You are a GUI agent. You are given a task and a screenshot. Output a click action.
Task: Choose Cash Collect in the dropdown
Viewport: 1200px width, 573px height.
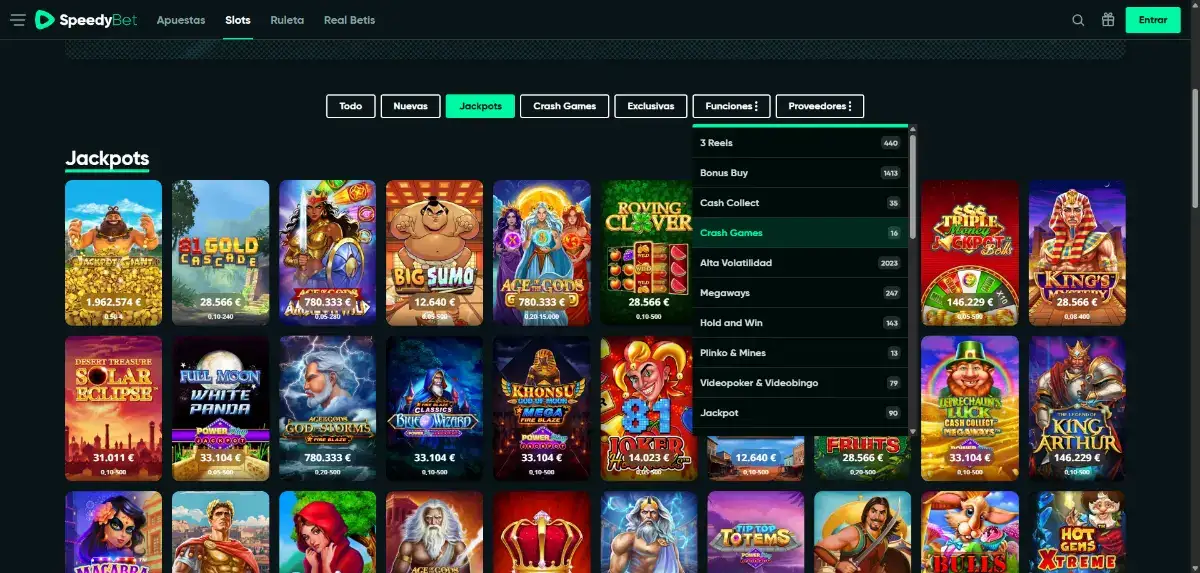click(x=800, y=203)
